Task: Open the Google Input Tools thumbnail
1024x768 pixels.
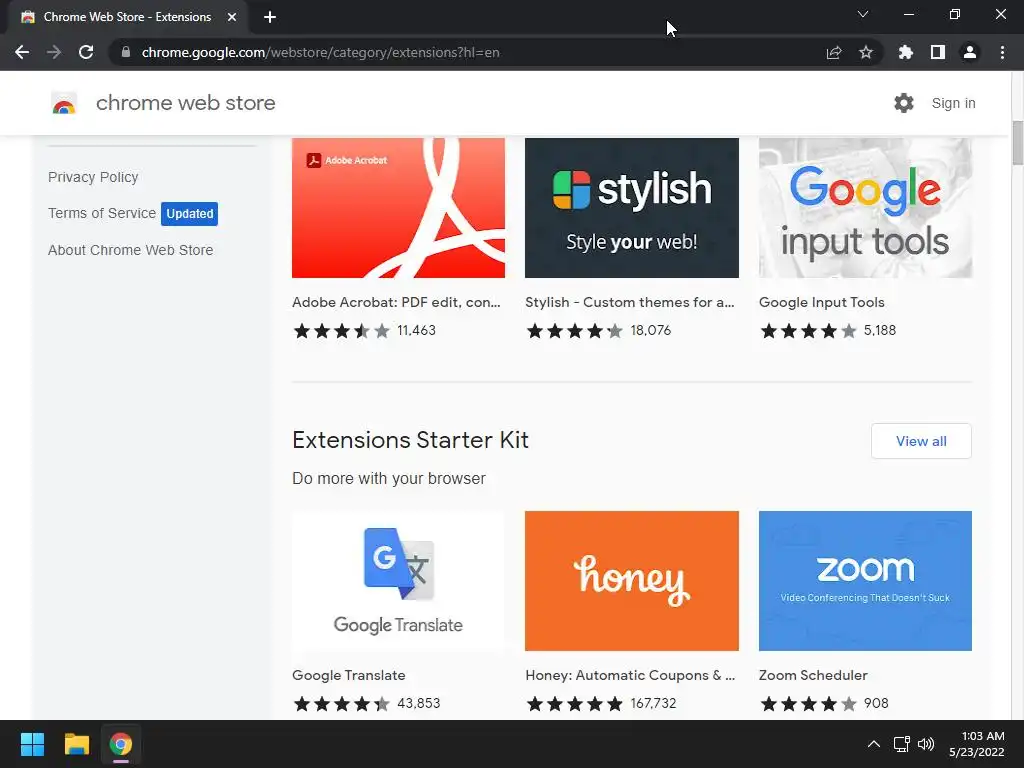Action: pyautogui.click(x=865, y=208)
